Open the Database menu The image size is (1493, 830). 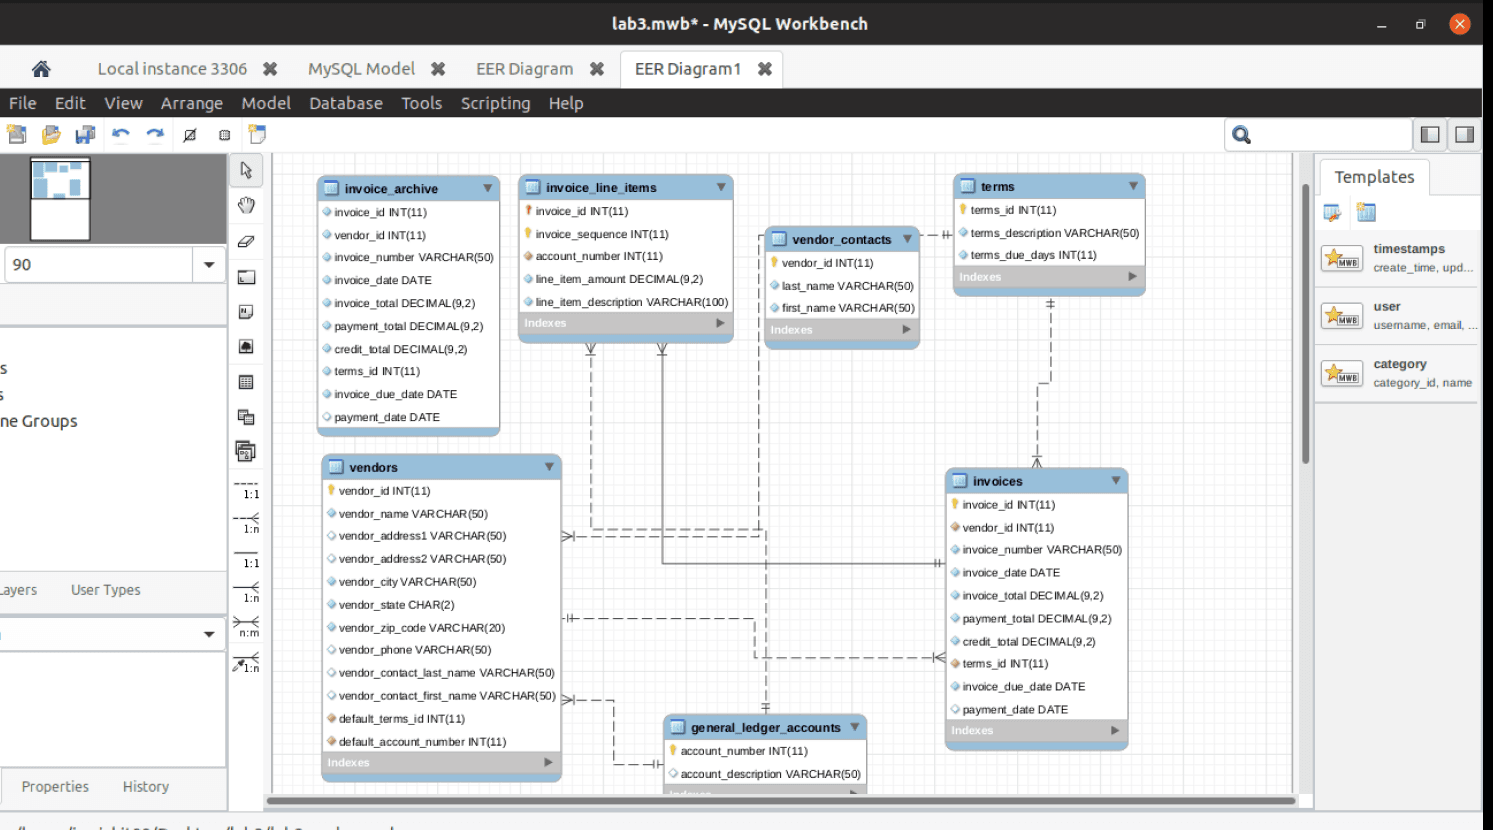pyautogui.click(x=346, y=103)
